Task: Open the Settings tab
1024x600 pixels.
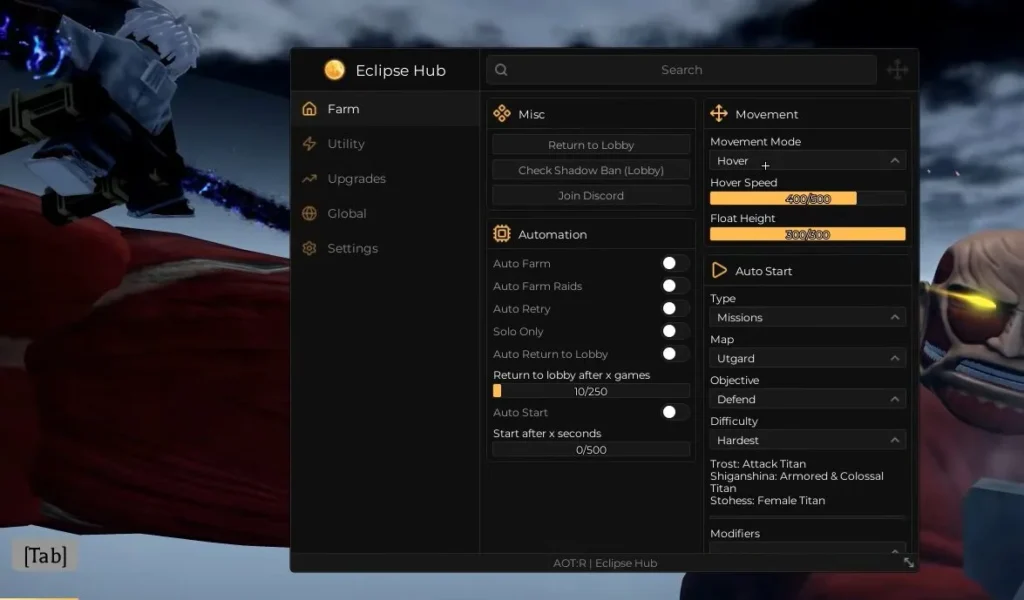Action: click(386, 248)
